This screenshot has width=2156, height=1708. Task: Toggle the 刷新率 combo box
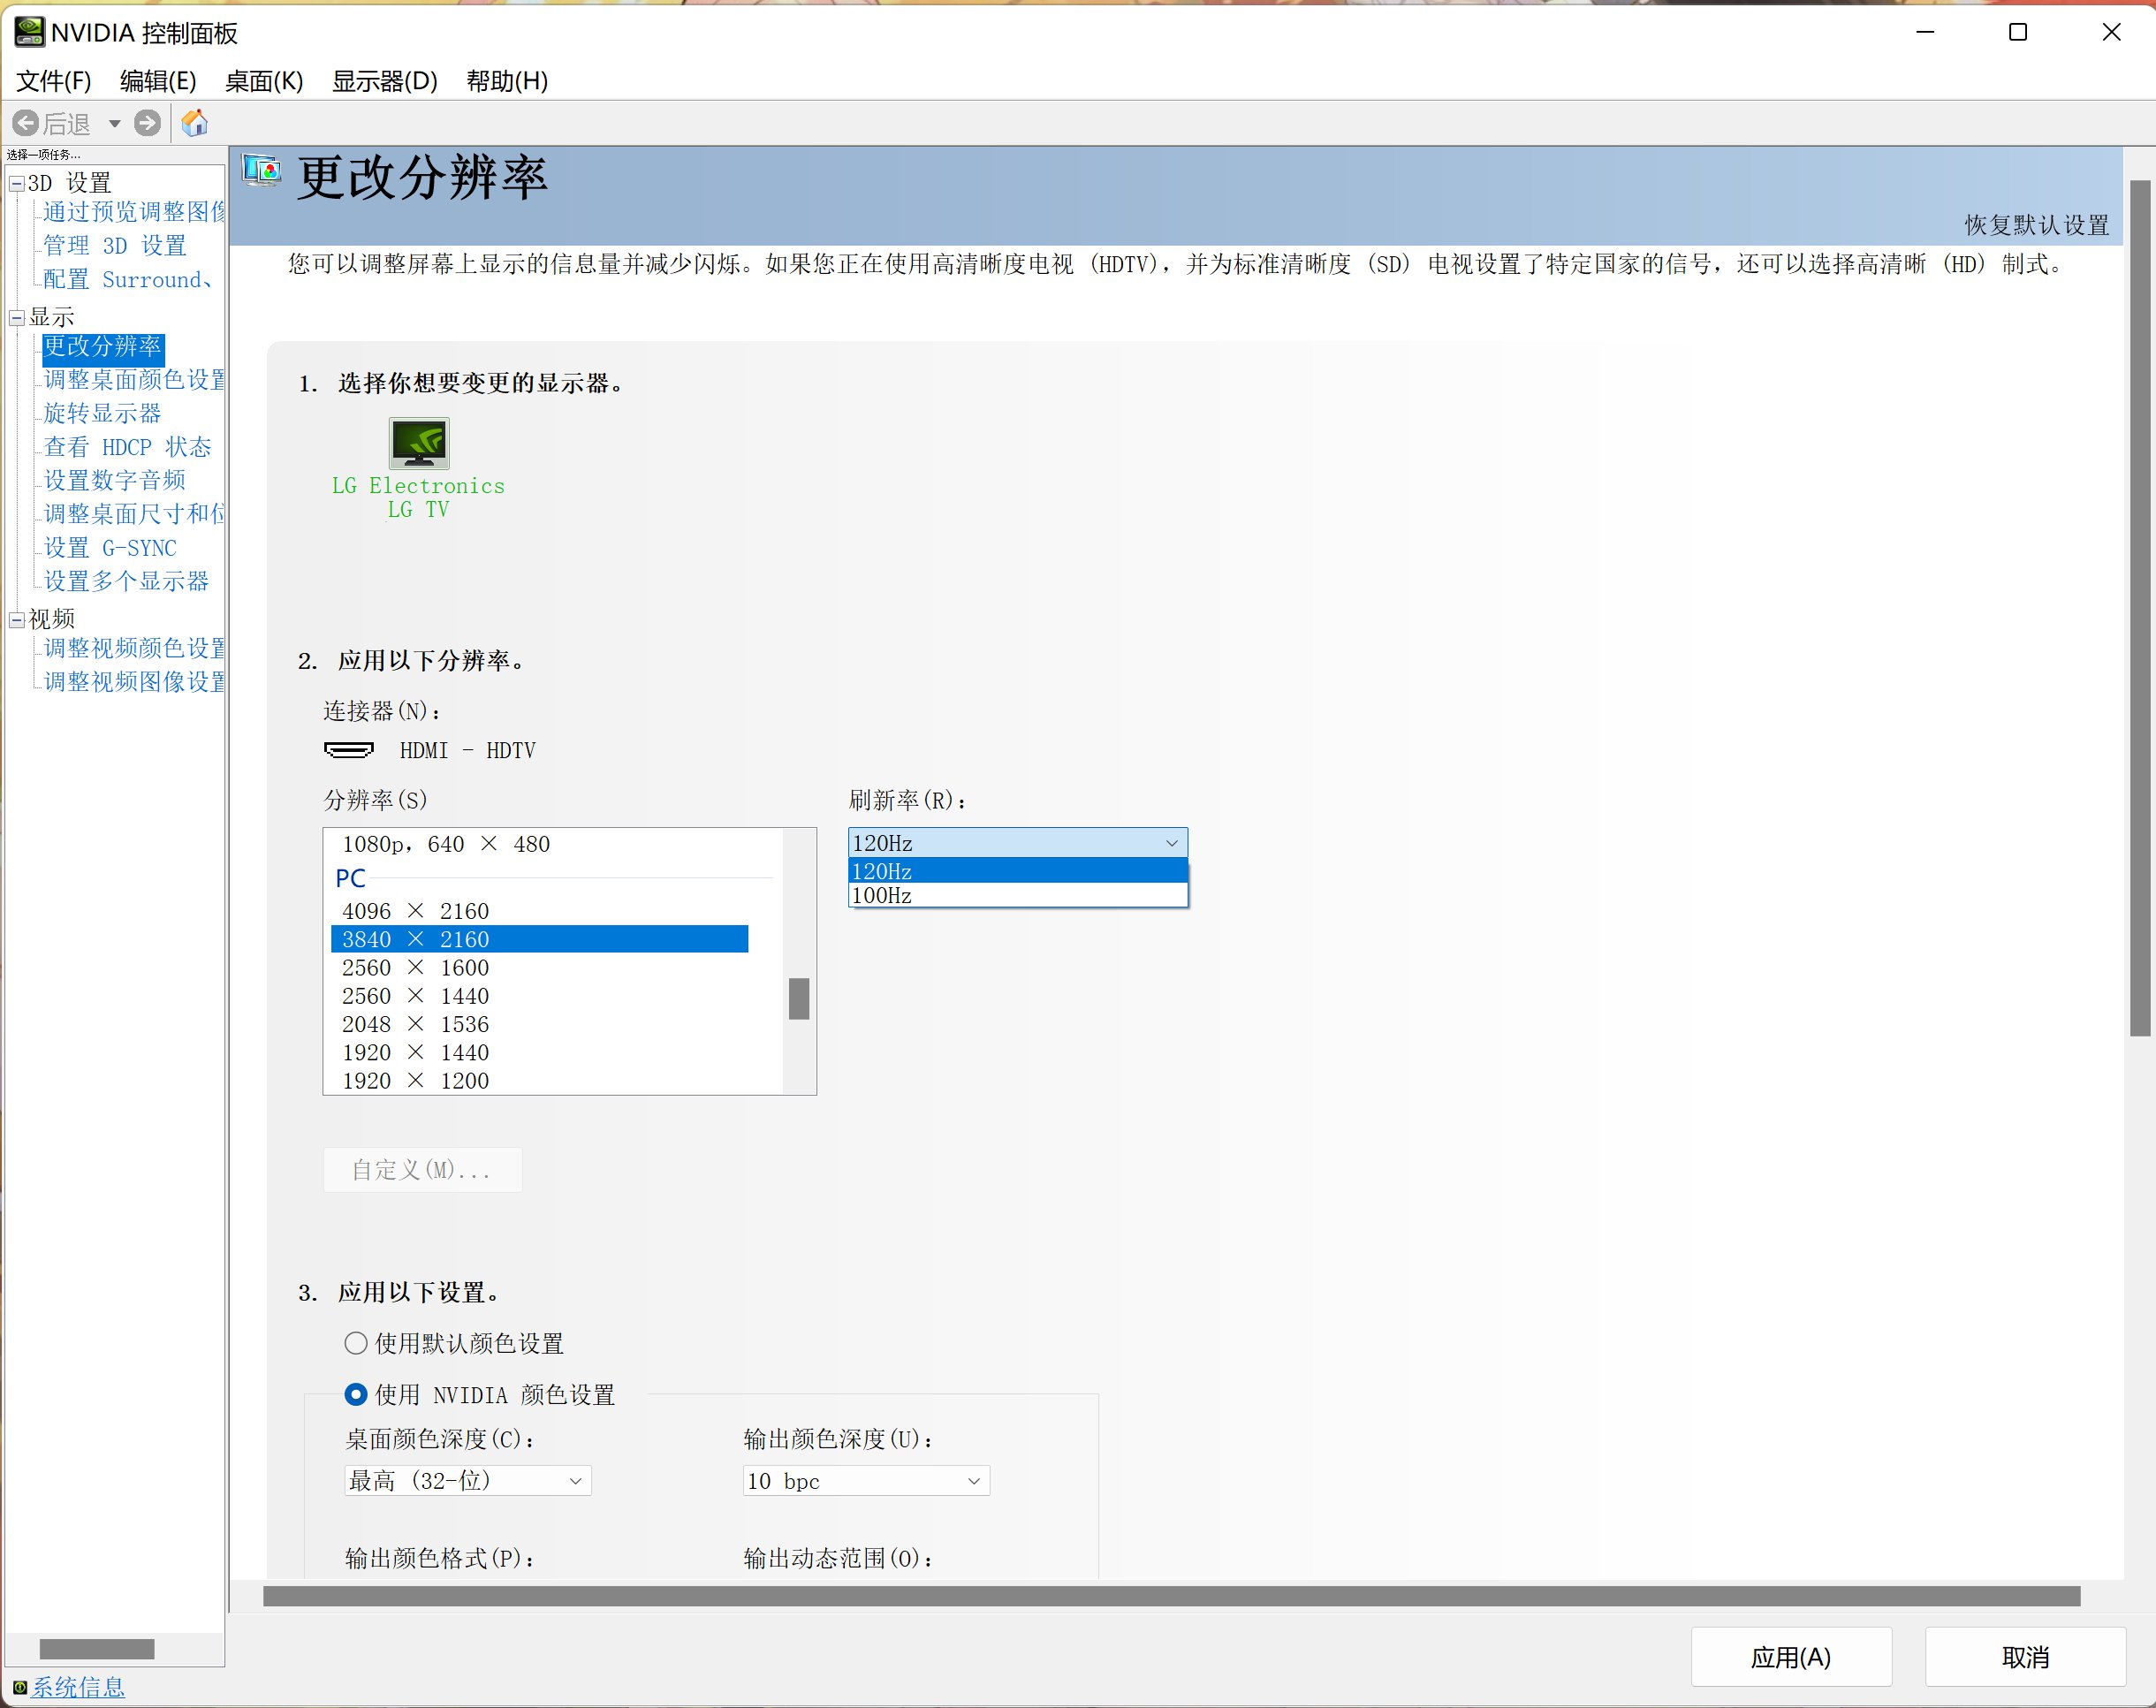click(1018, 843)
